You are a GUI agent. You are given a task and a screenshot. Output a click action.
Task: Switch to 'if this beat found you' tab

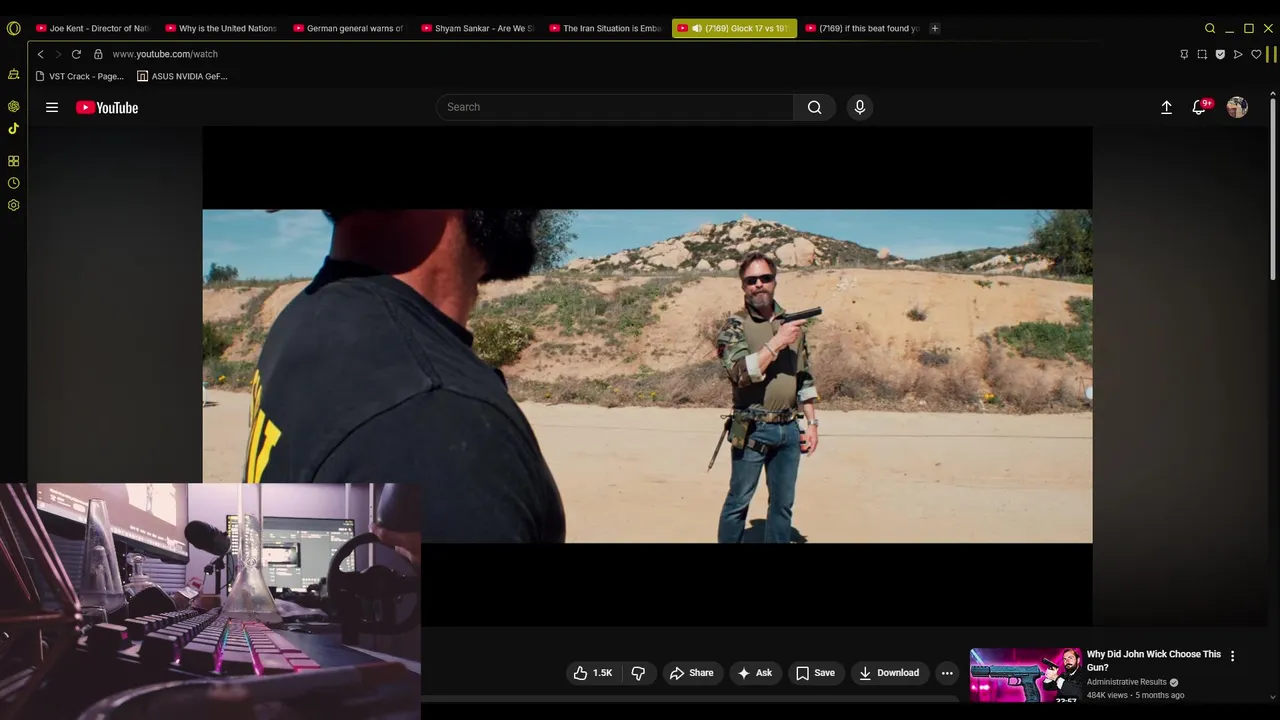pos(860,28)
